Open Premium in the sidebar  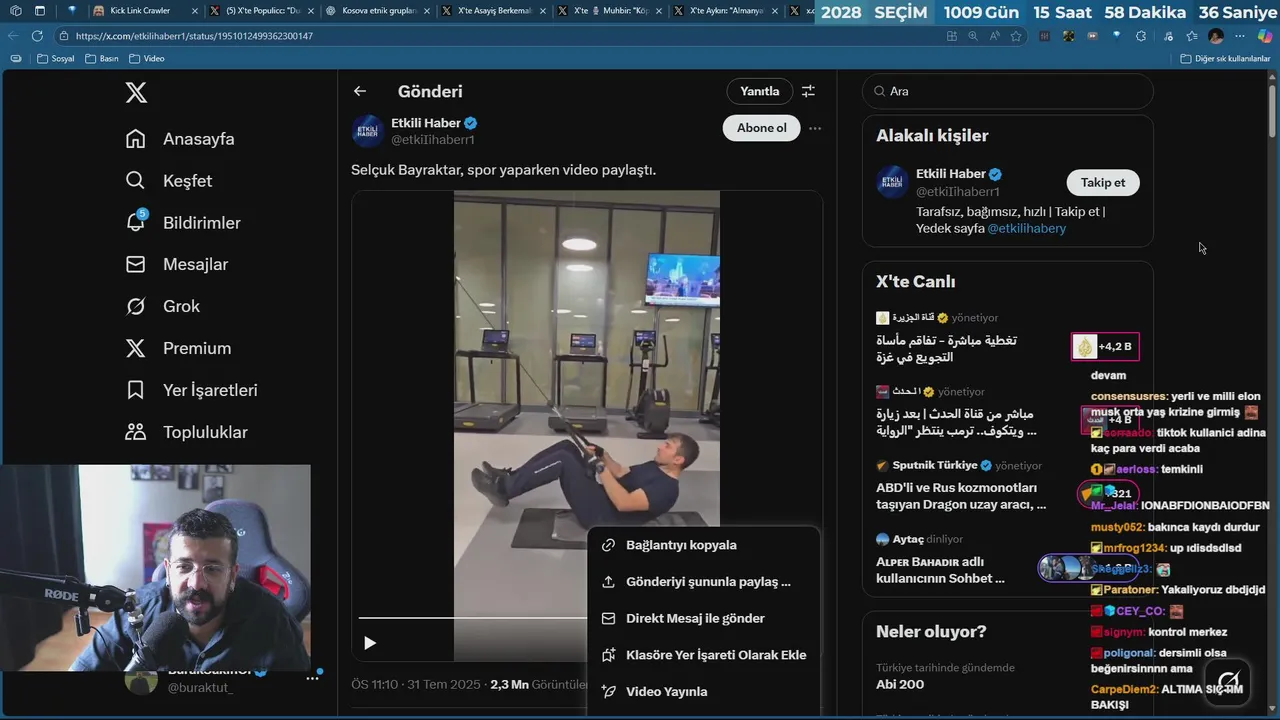click(x=178, y=349)
